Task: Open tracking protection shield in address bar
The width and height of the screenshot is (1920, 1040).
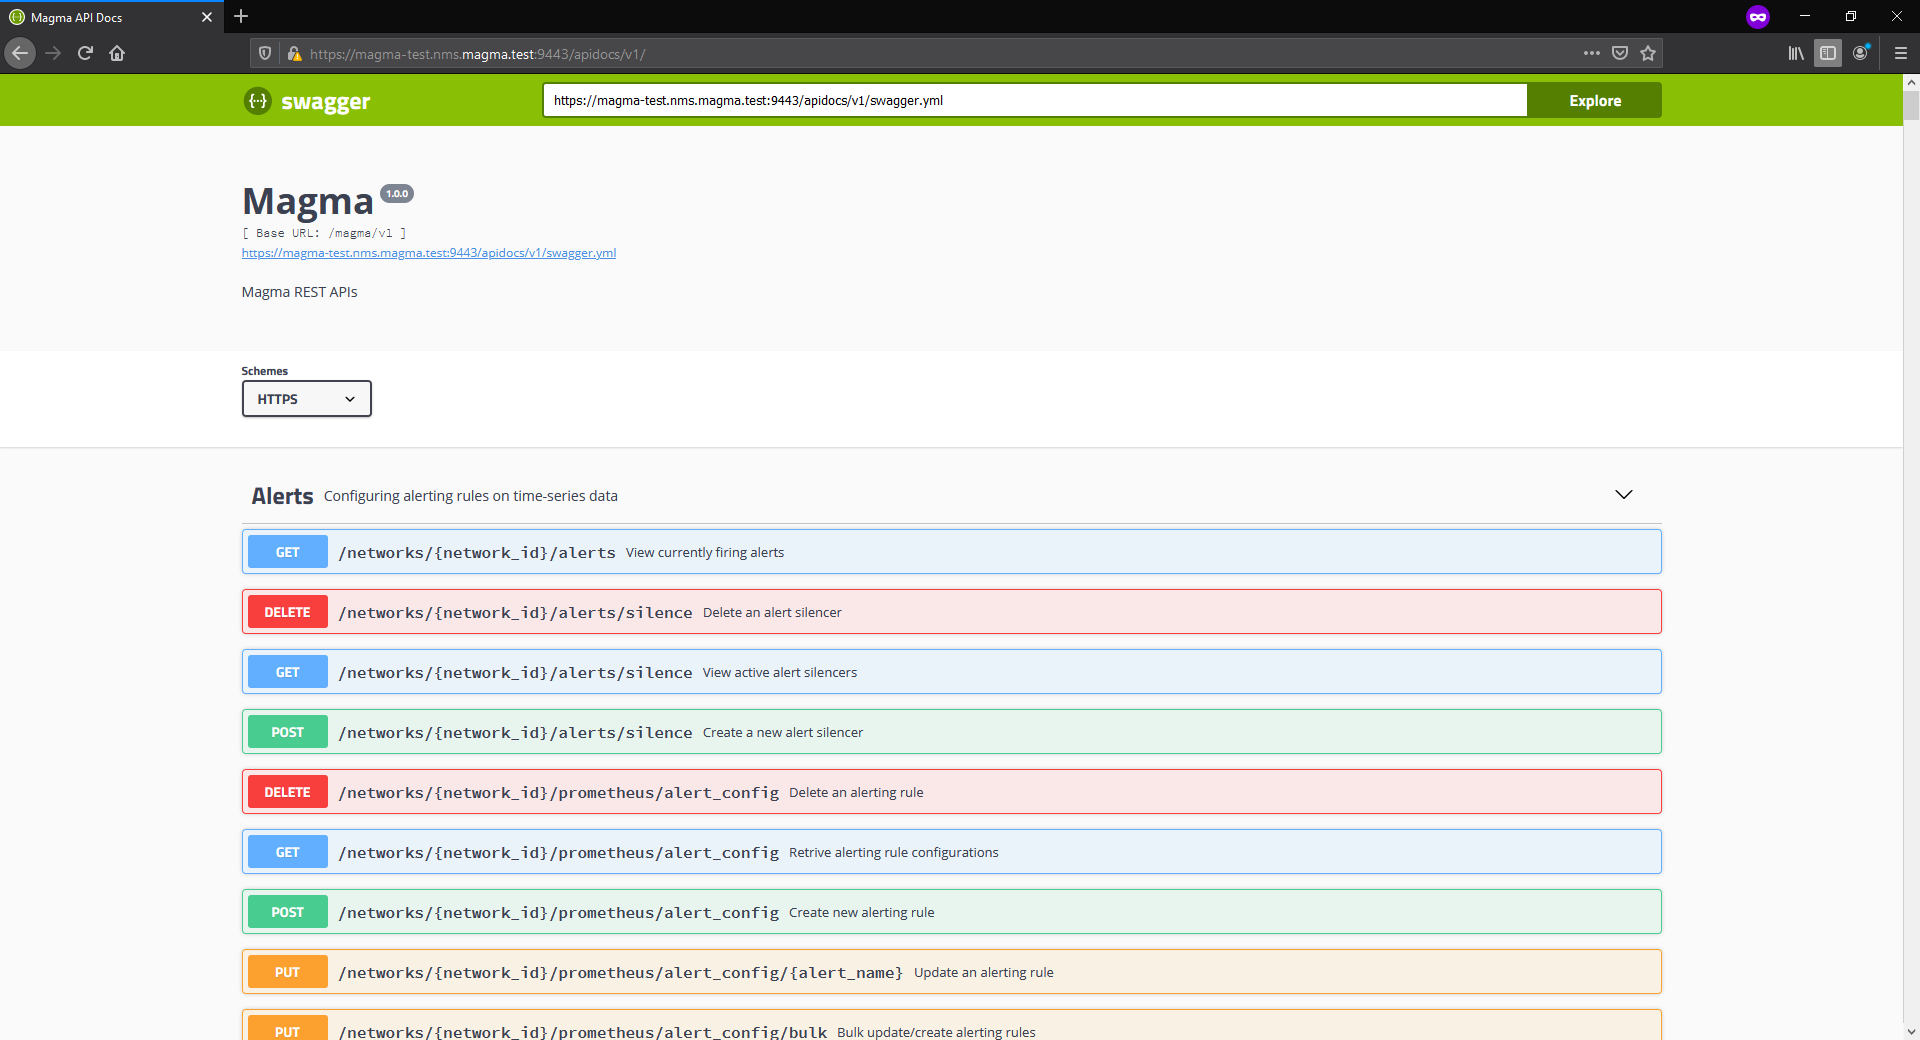Action: coord(265,54)
